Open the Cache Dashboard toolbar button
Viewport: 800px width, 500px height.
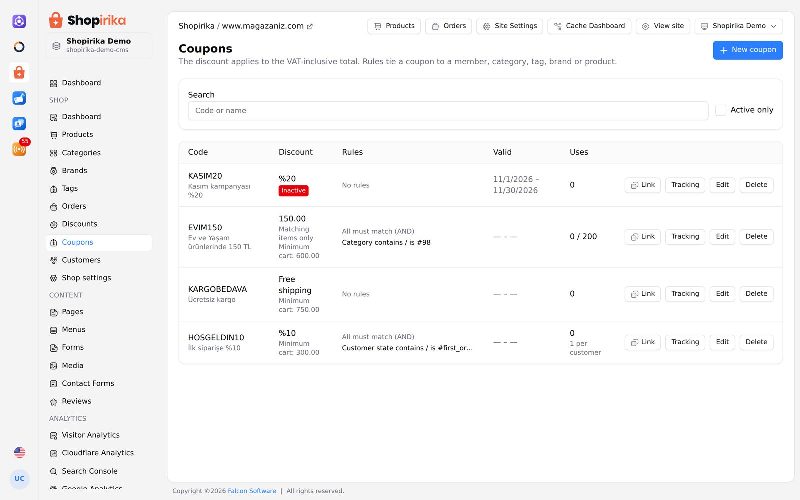589,26
